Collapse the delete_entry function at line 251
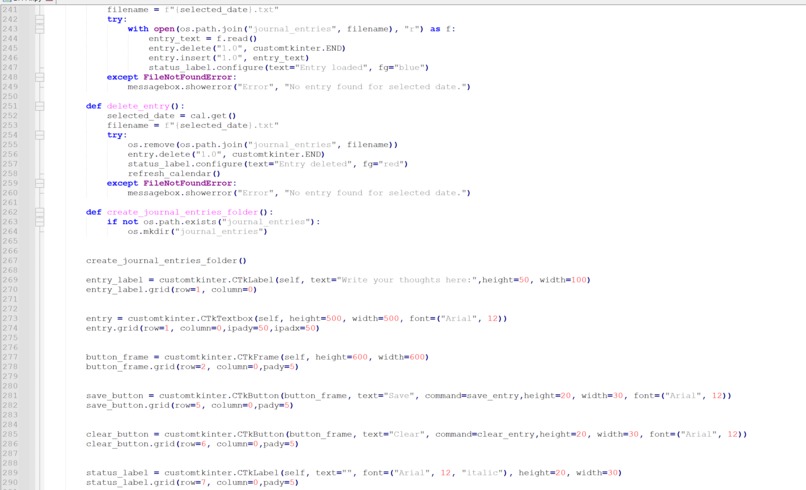 pos(40,106)
